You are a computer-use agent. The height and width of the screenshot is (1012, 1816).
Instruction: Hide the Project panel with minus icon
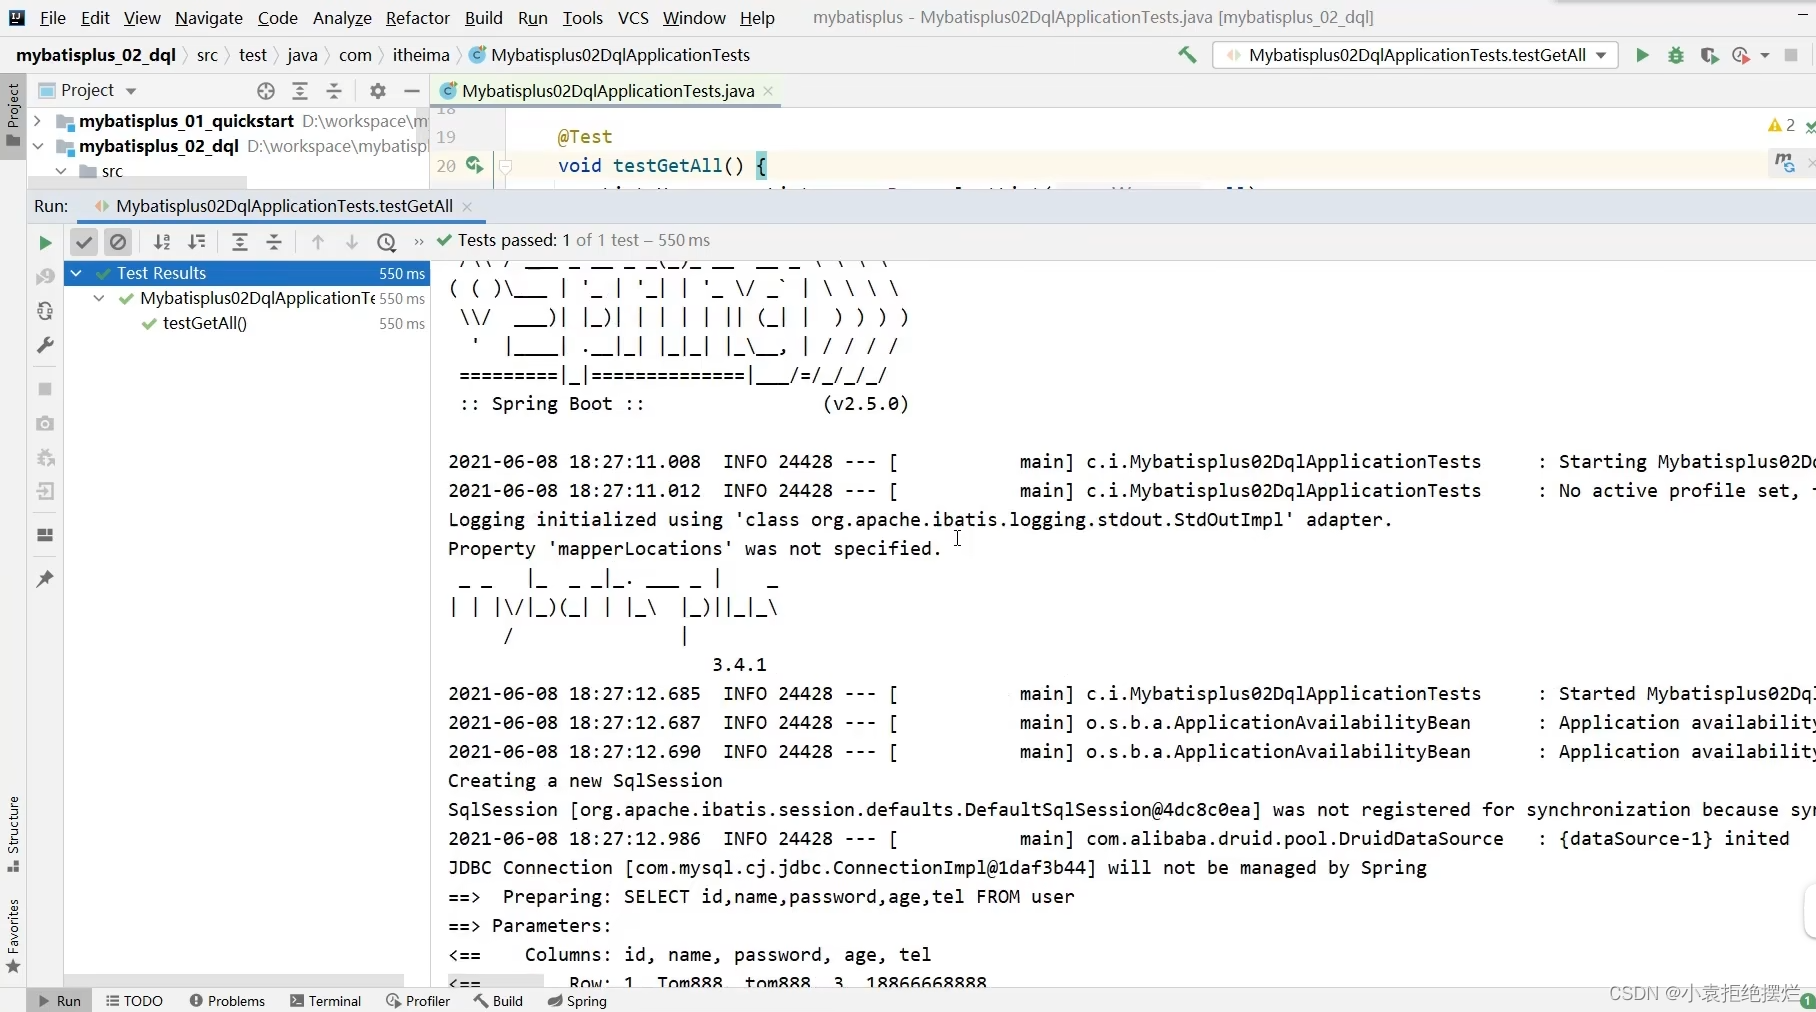[411, 91]
